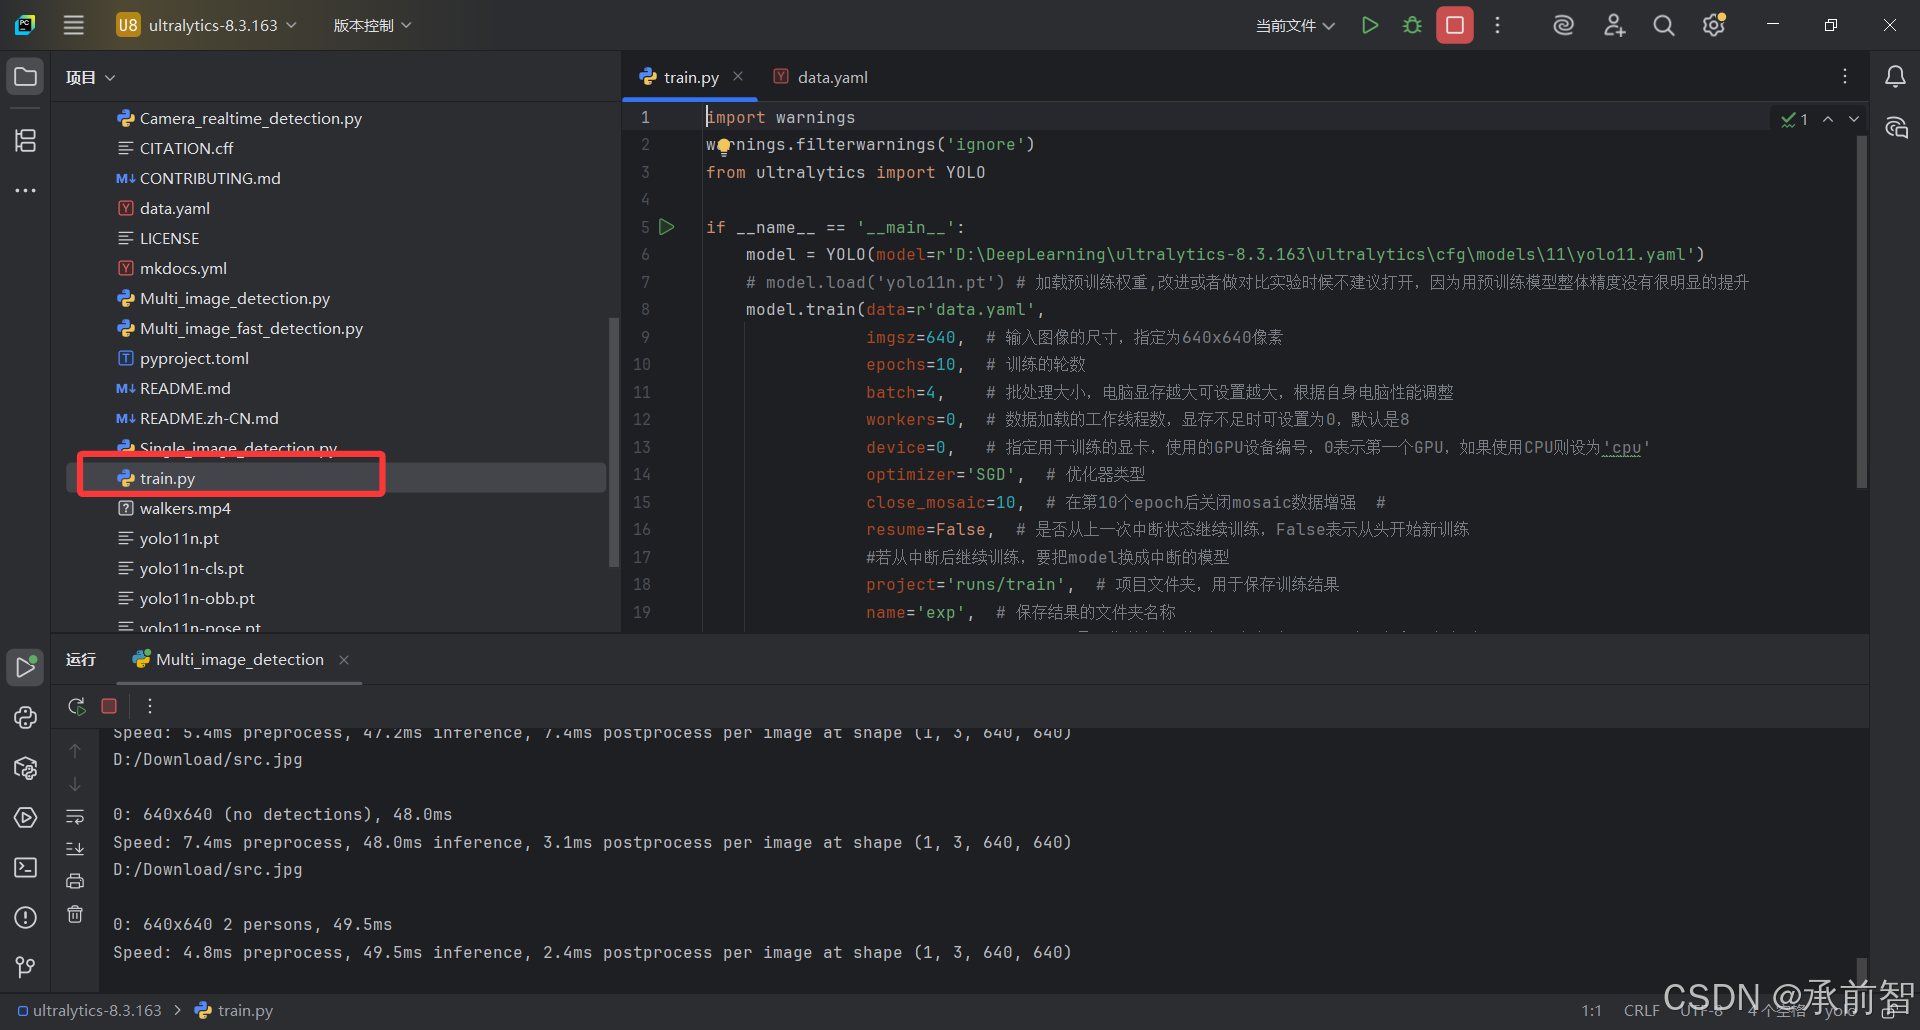This screenshot has width=1920, height=1030.
Task: Open the editor tabs options menu
Action: 1845,77
